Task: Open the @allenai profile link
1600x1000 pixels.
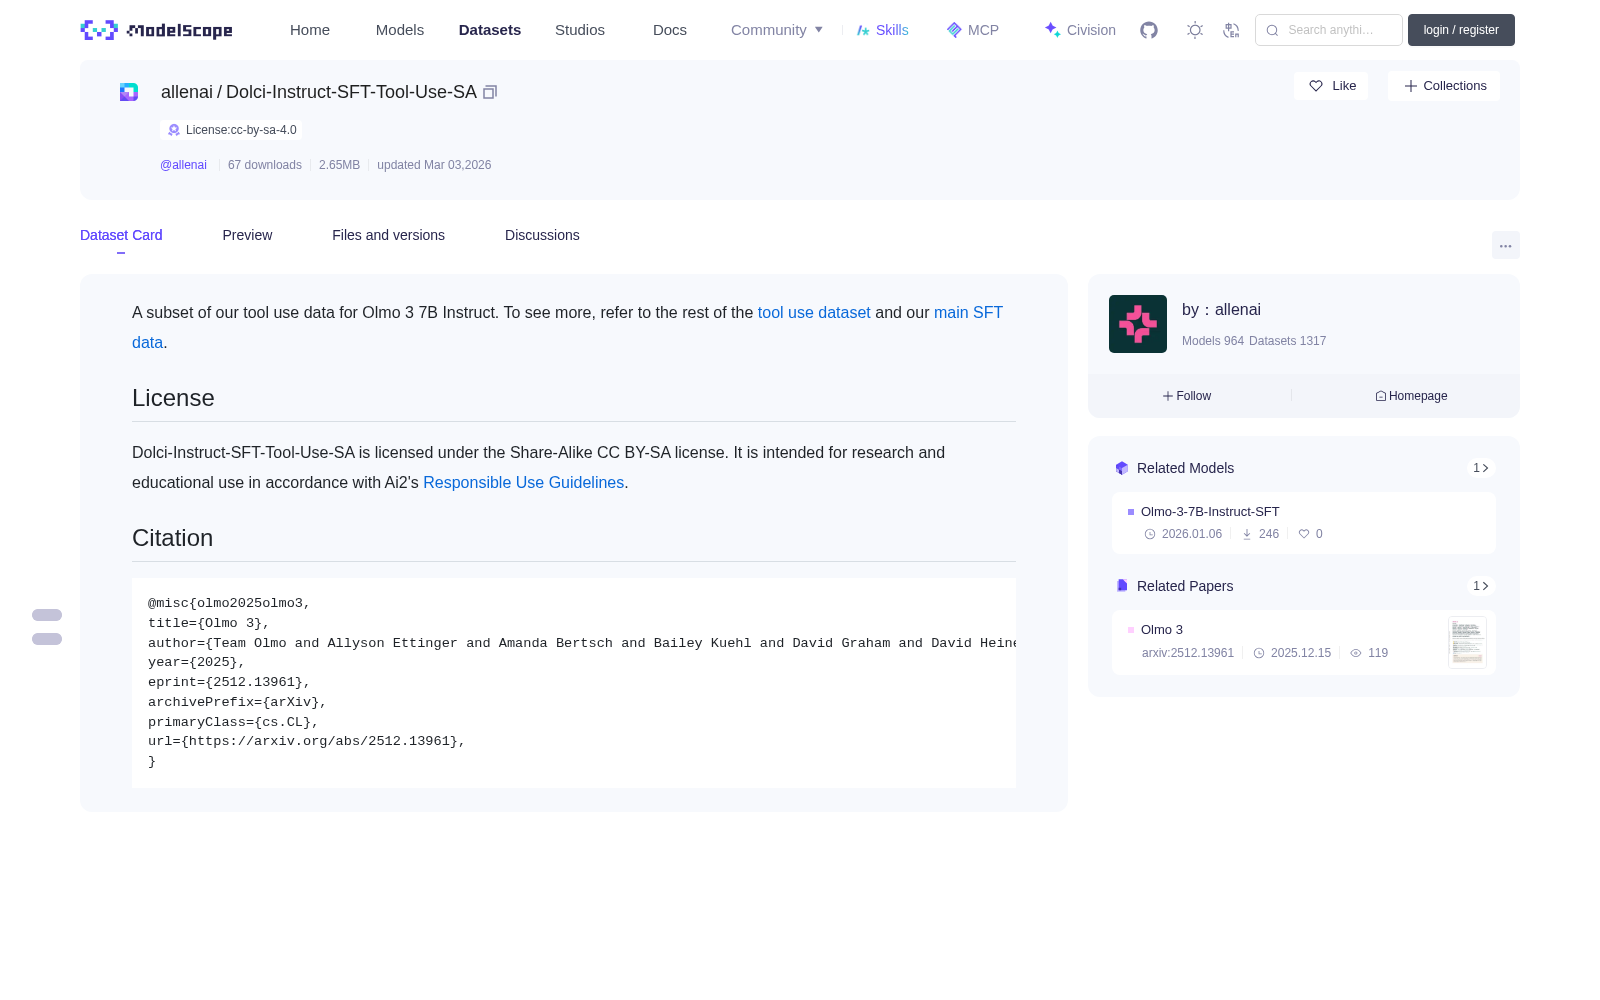Action: click(x=183, y=165)
